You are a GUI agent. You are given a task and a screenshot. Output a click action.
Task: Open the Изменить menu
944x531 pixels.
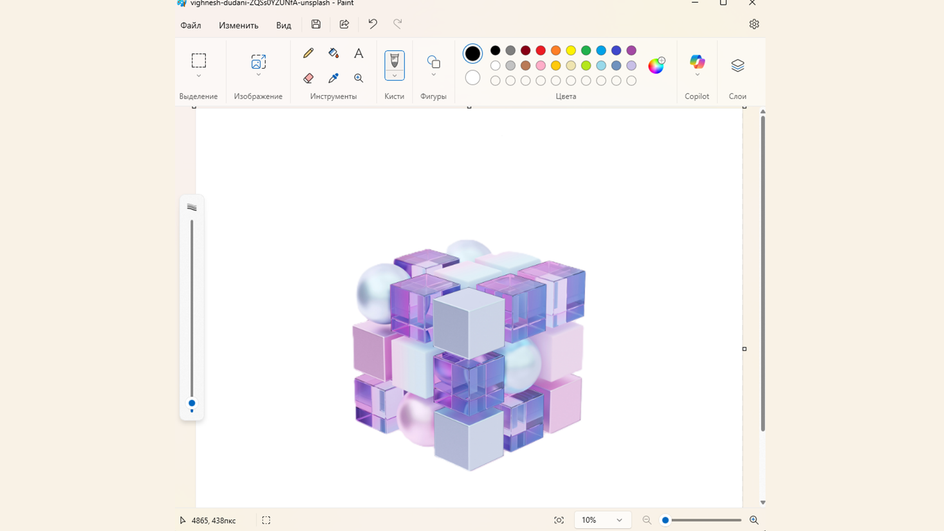(x=238, y=25)
